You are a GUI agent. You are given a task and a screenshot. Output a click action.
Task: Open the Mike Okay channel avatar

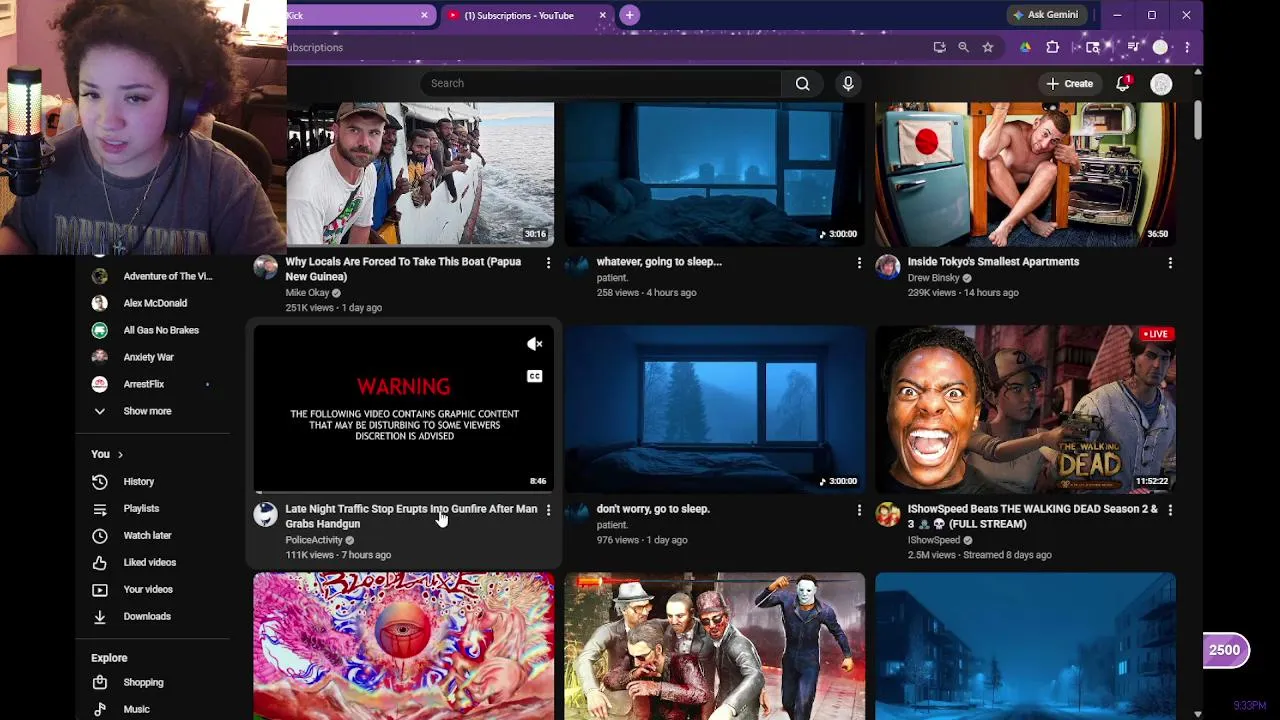pyautogui.click(x=265, y=267)
